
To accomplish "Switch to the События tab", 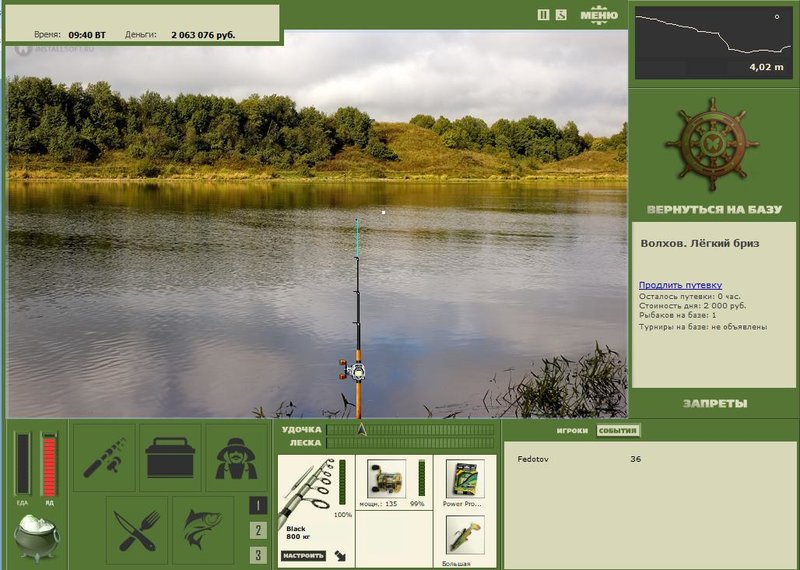I will coord(617,431).
